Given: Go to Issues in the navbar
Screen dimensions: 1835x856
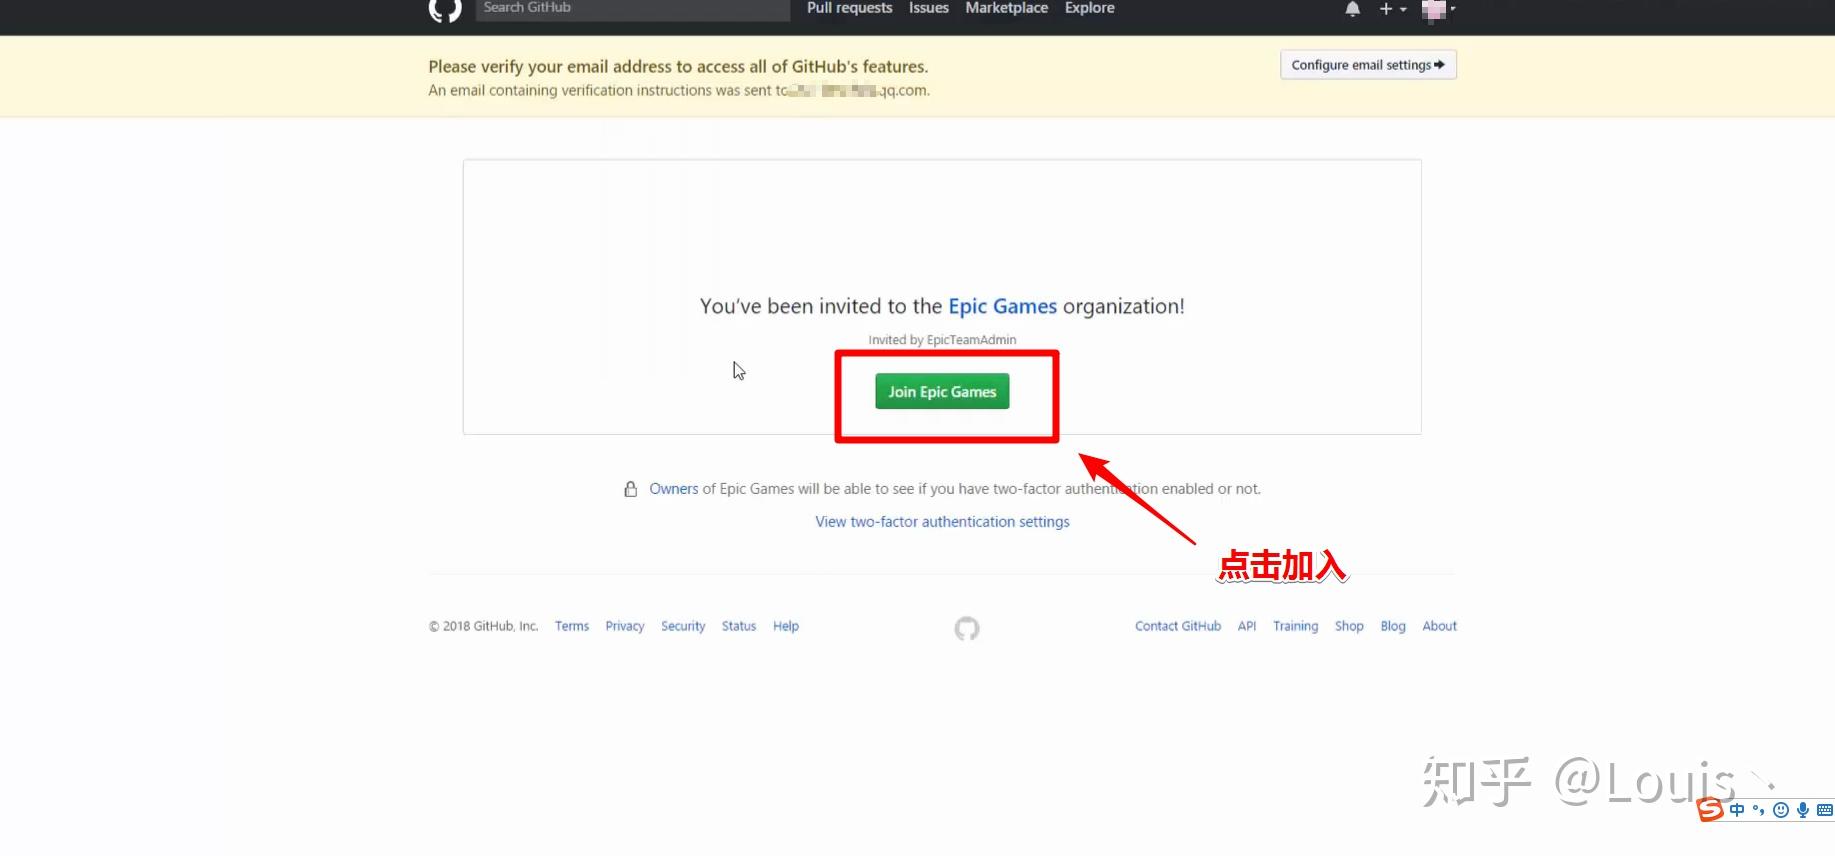Looking at the screenshot, I should [929, 8].
